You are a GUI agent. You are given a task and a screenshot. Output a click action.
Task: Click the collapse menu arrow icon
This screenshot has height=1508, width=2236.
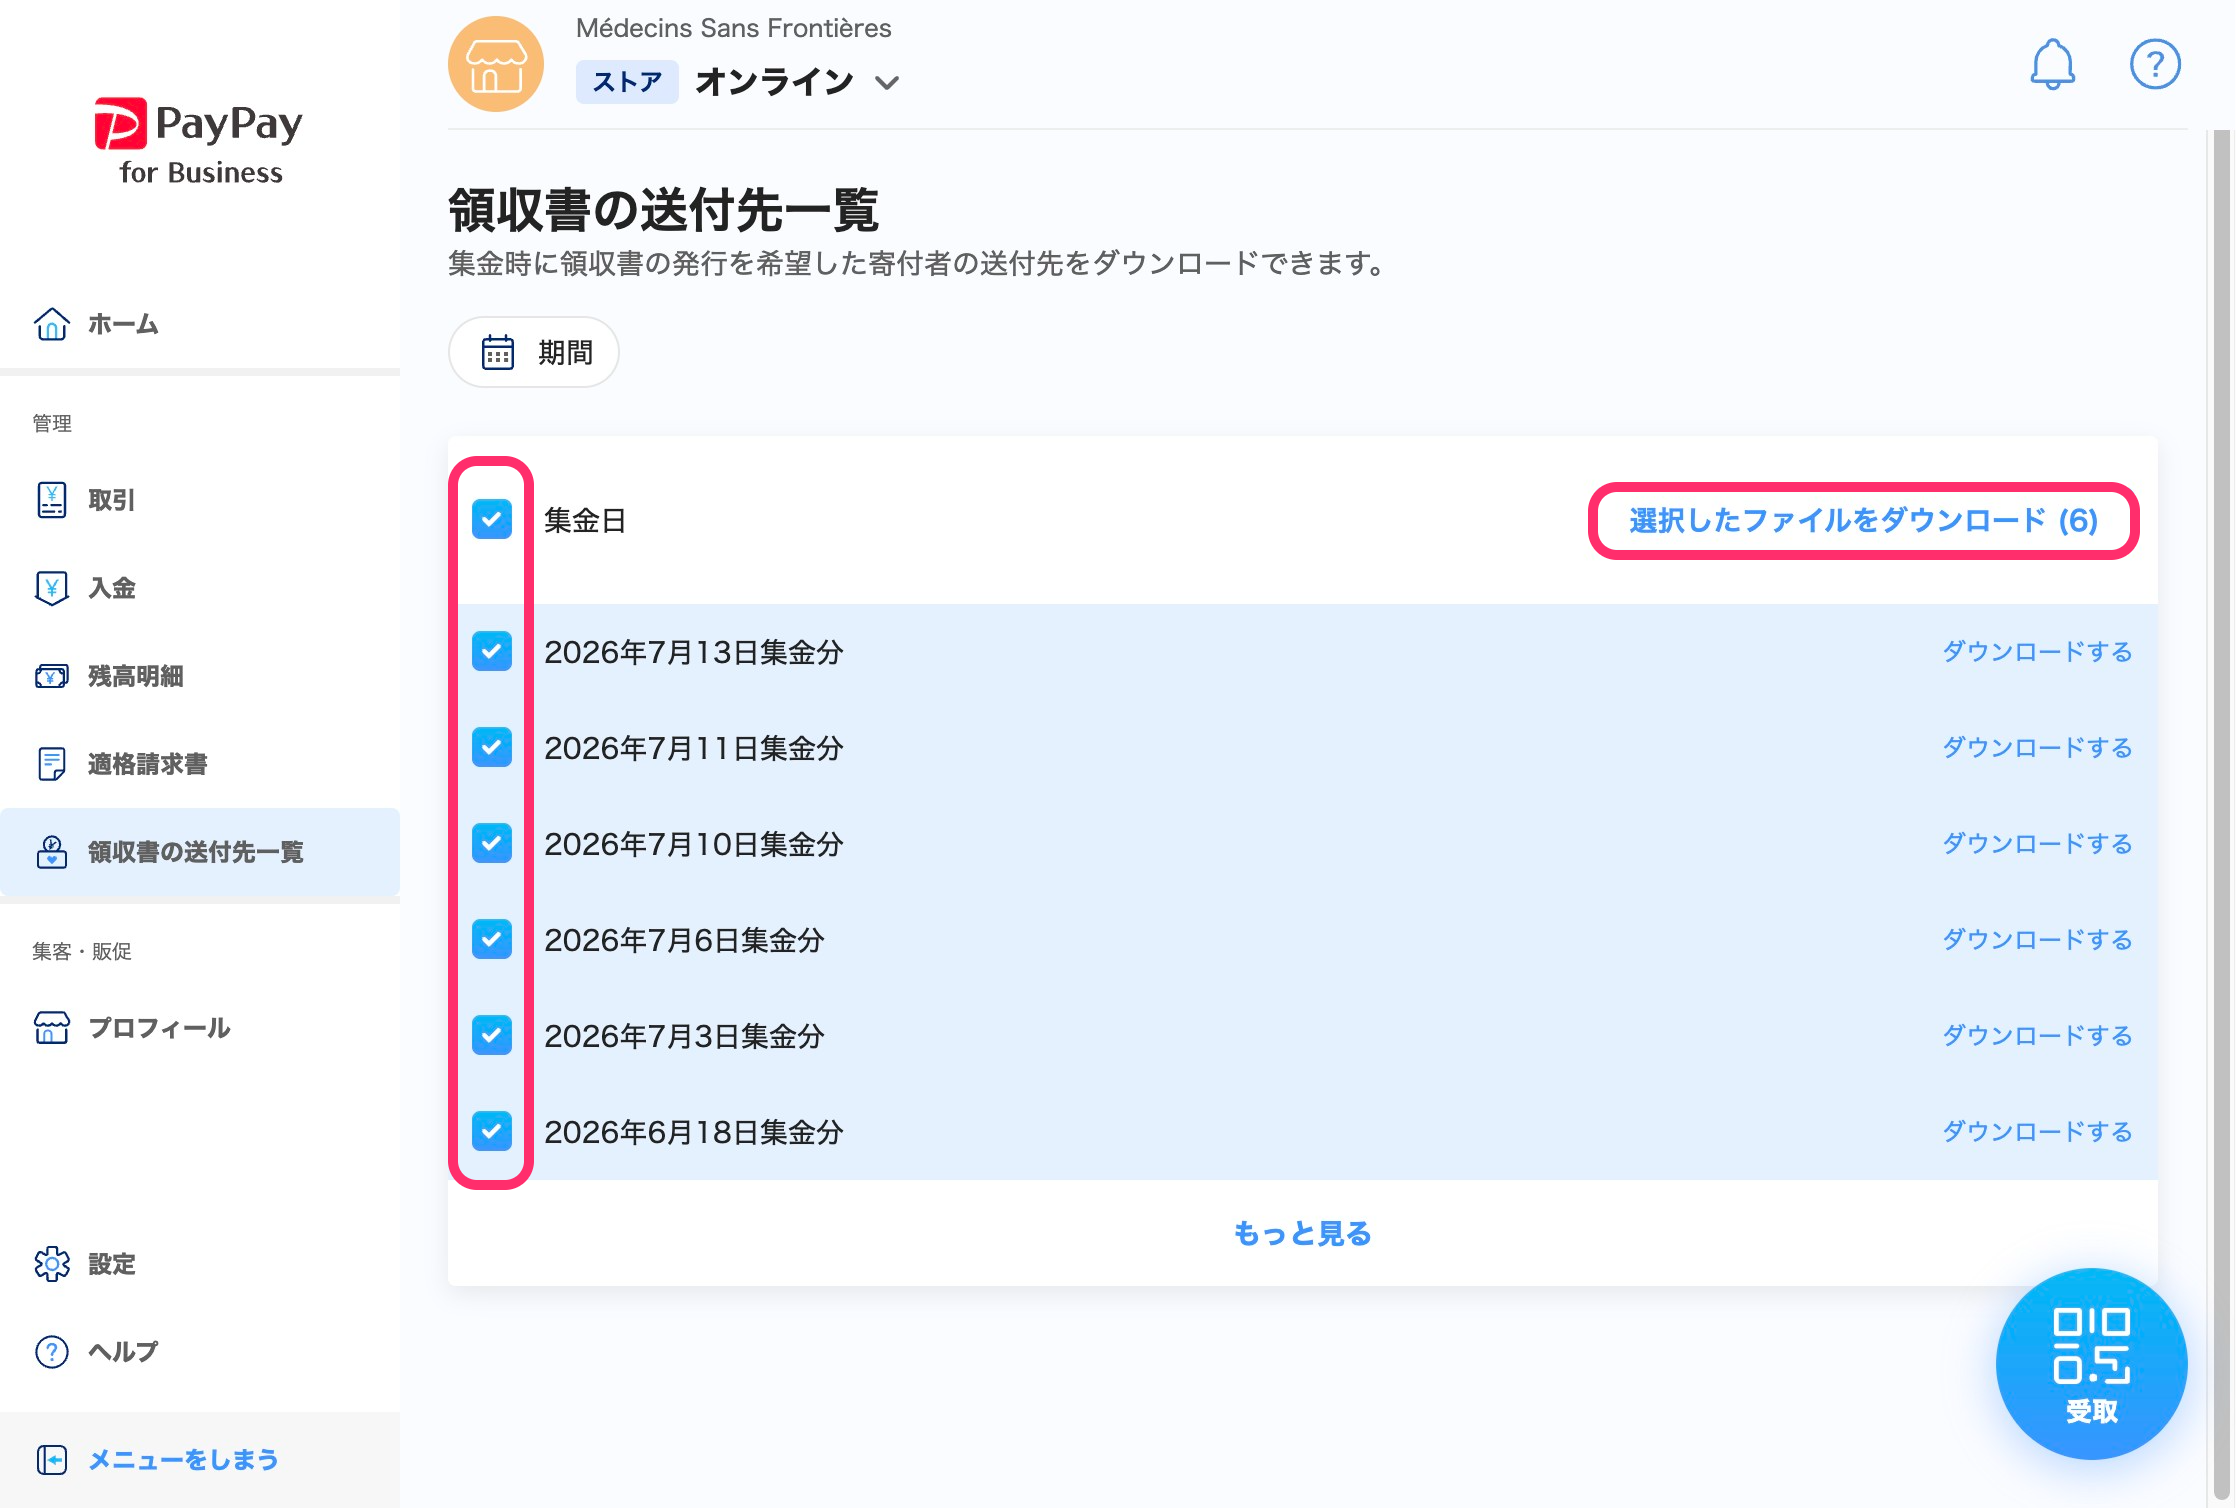coord(52,1460)
